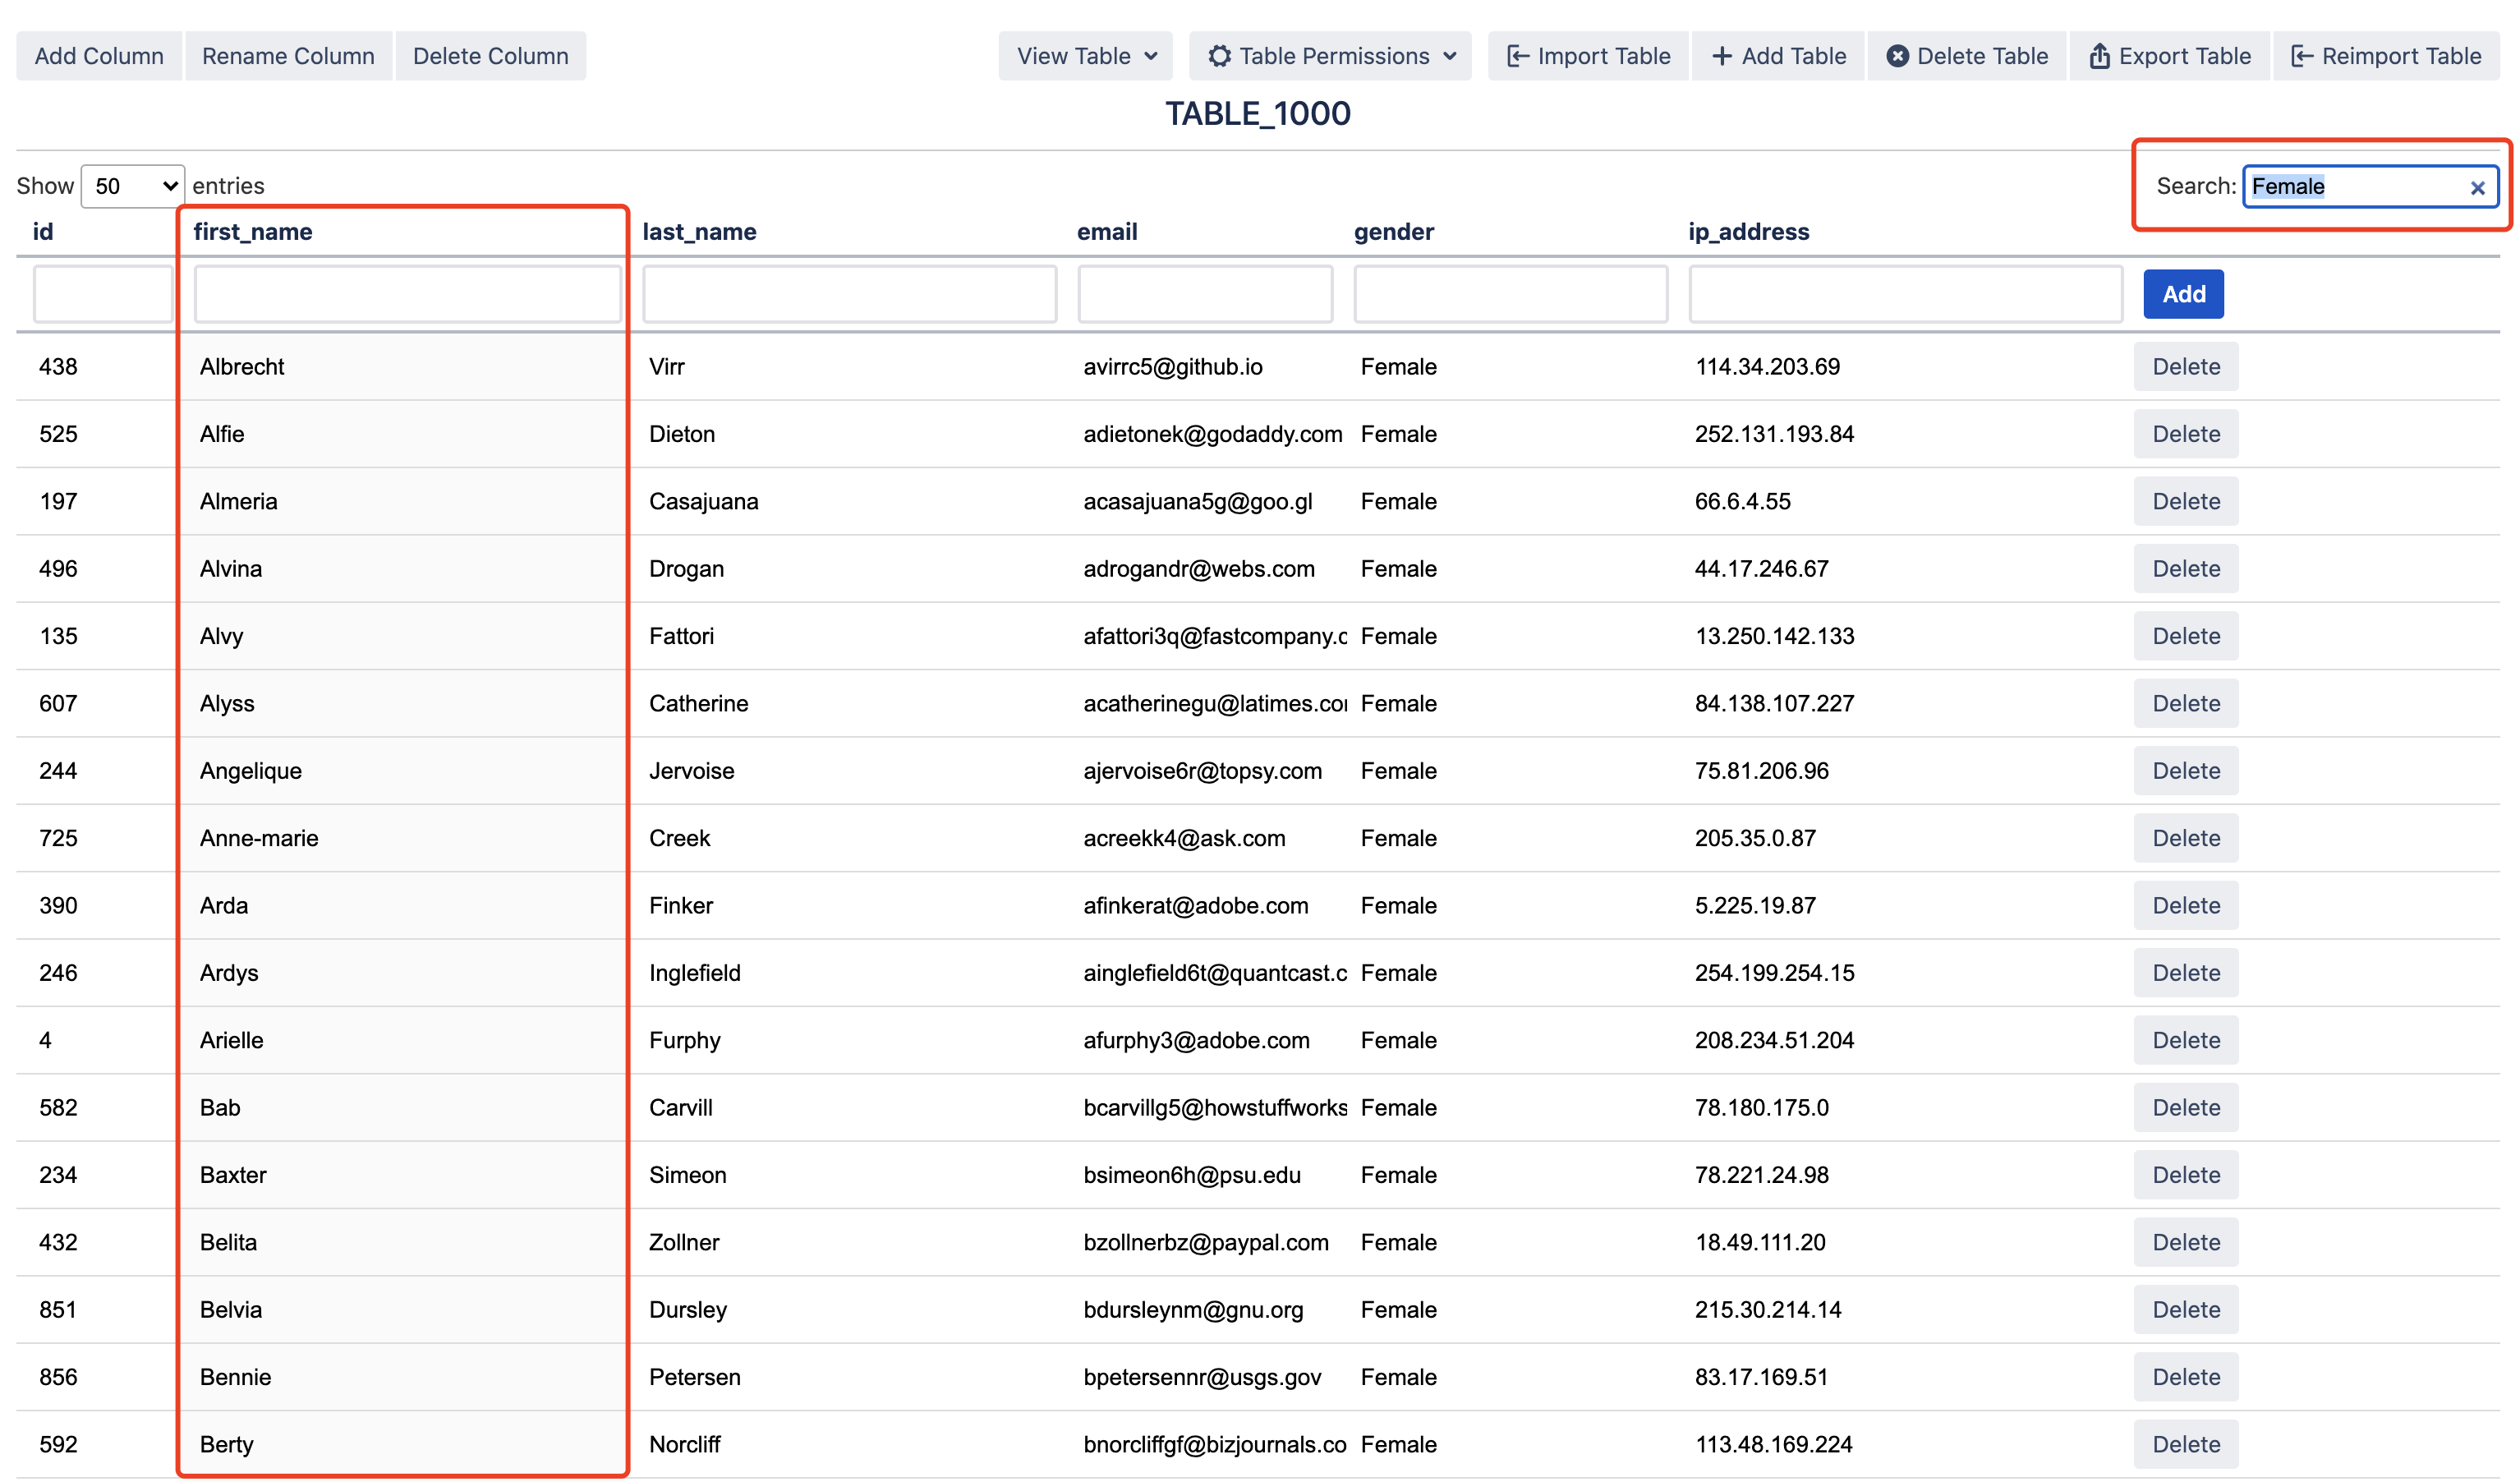Click the email filter input field

click(x=1205, y=294)
